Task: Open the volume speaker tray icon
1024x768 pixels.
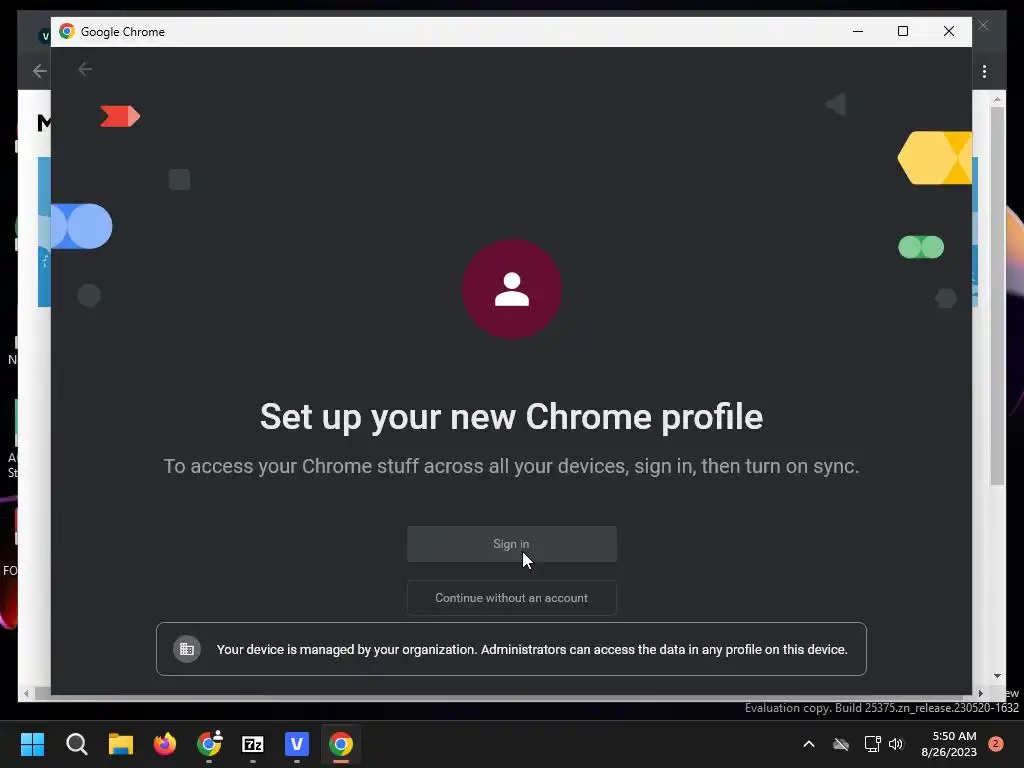Action: point(896,744)
